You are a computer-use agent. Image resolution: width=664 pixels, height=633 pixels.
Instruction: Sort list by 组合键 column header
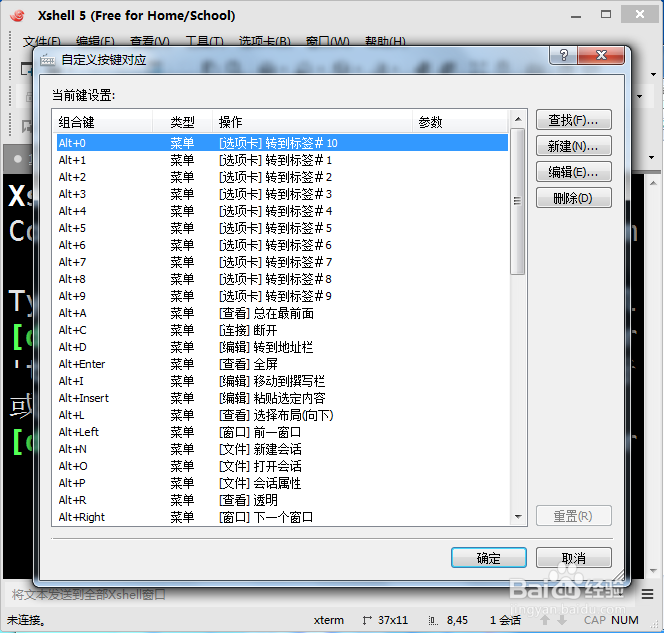tap(102, 122)
